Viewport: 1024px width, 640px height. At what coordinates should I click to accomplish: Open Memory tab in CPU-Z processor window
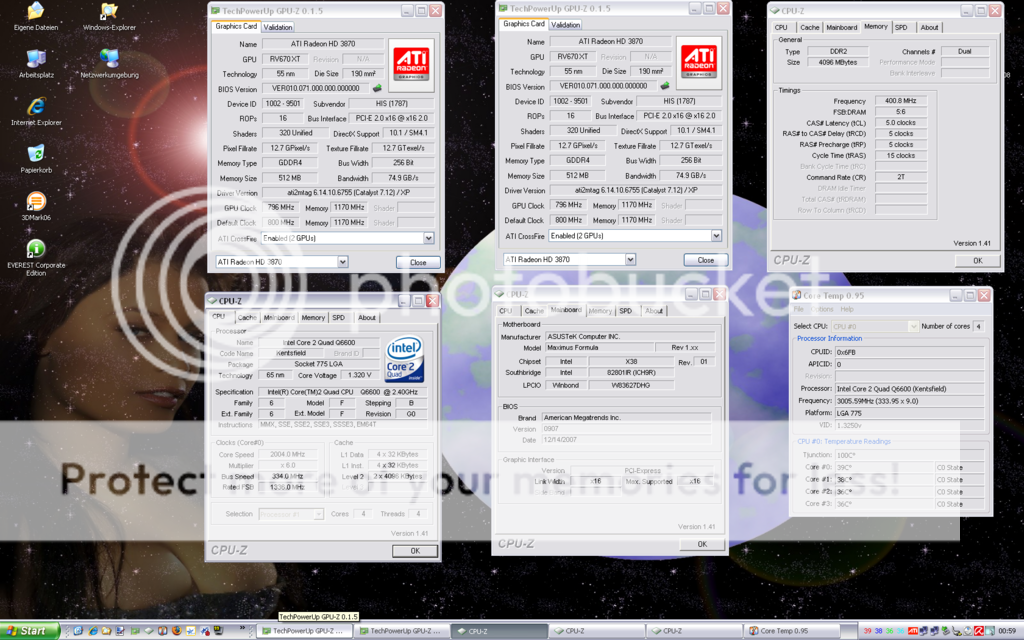(313, 317)
